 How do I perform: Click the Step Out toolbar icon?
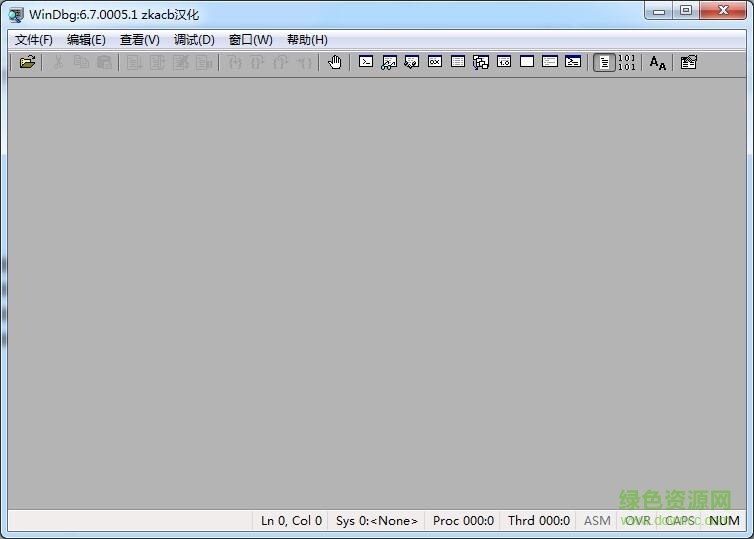(280, 62)
